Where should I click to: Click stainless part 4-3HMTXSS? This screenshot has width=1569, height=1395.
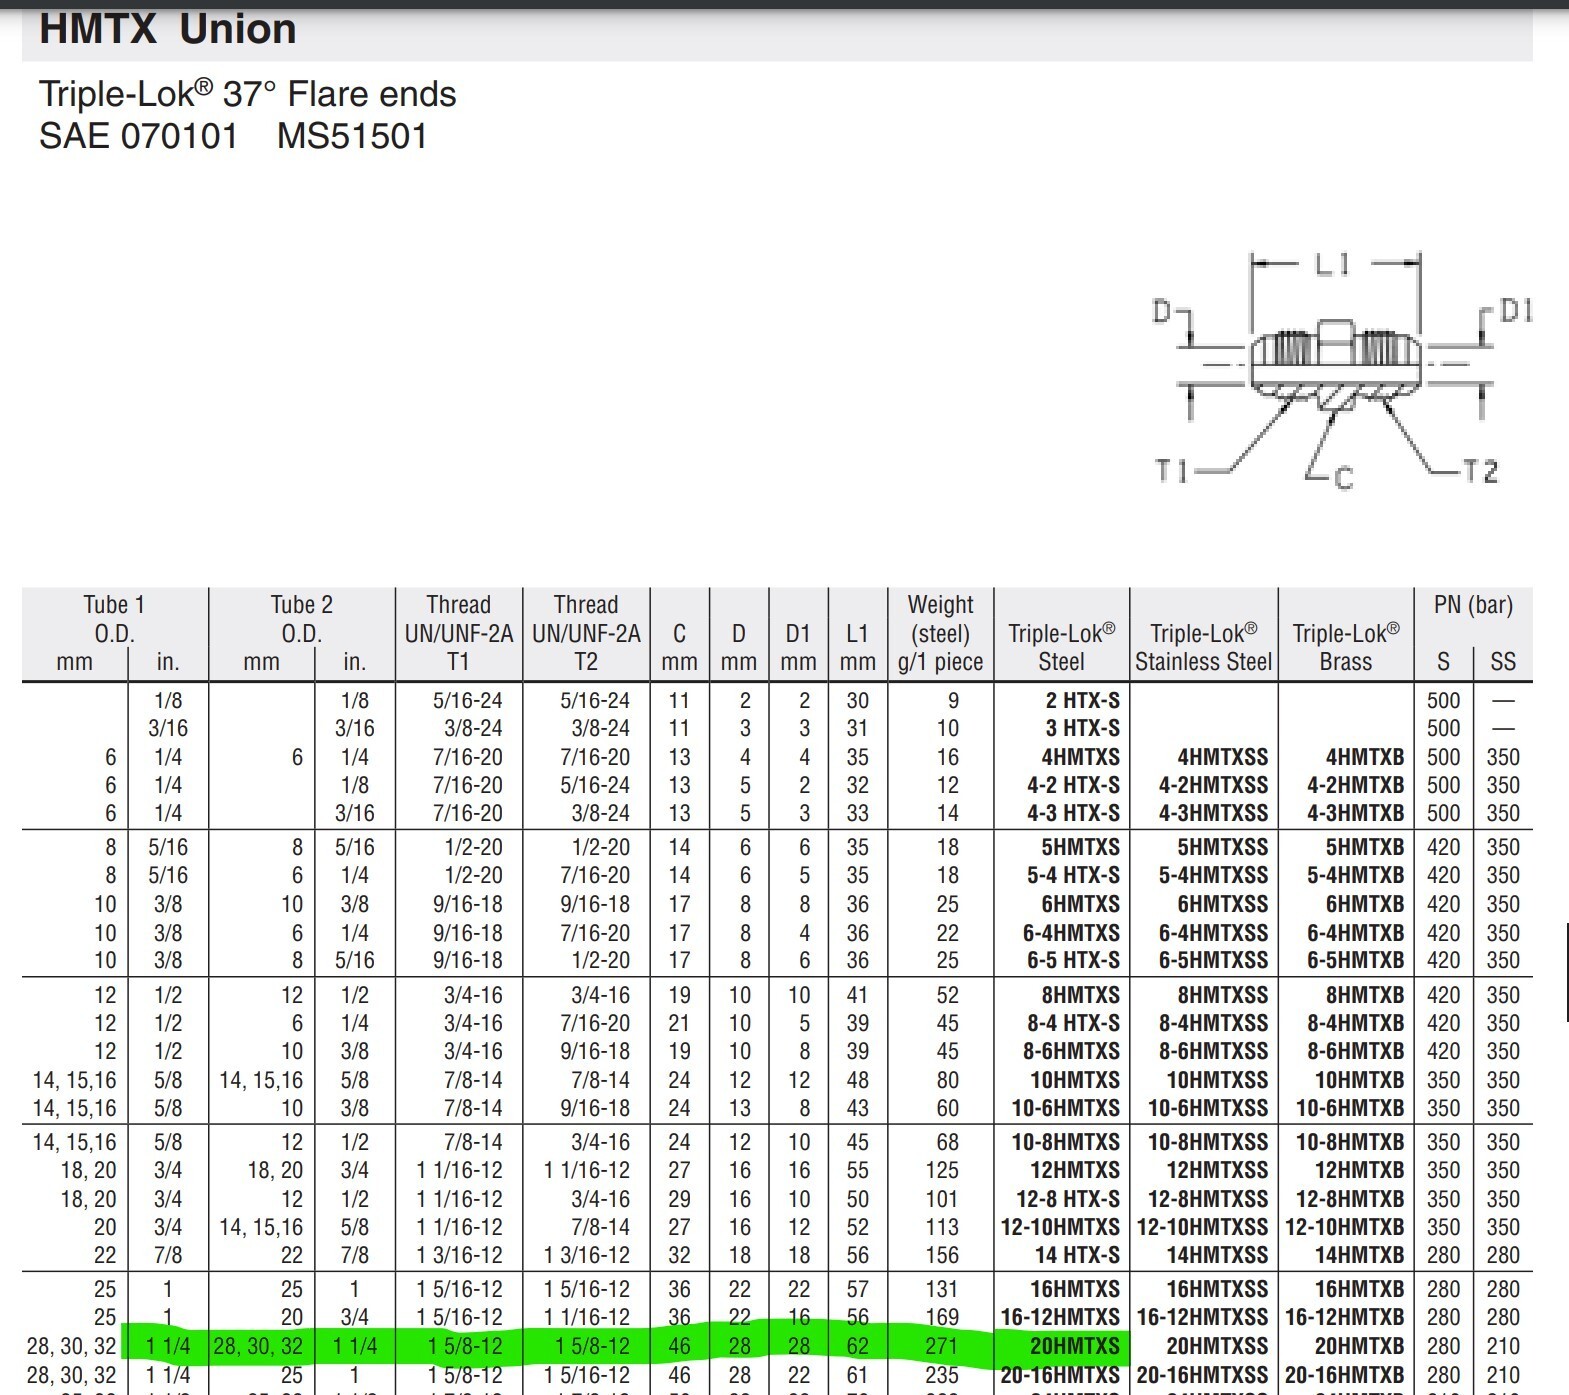[1214, 813]
